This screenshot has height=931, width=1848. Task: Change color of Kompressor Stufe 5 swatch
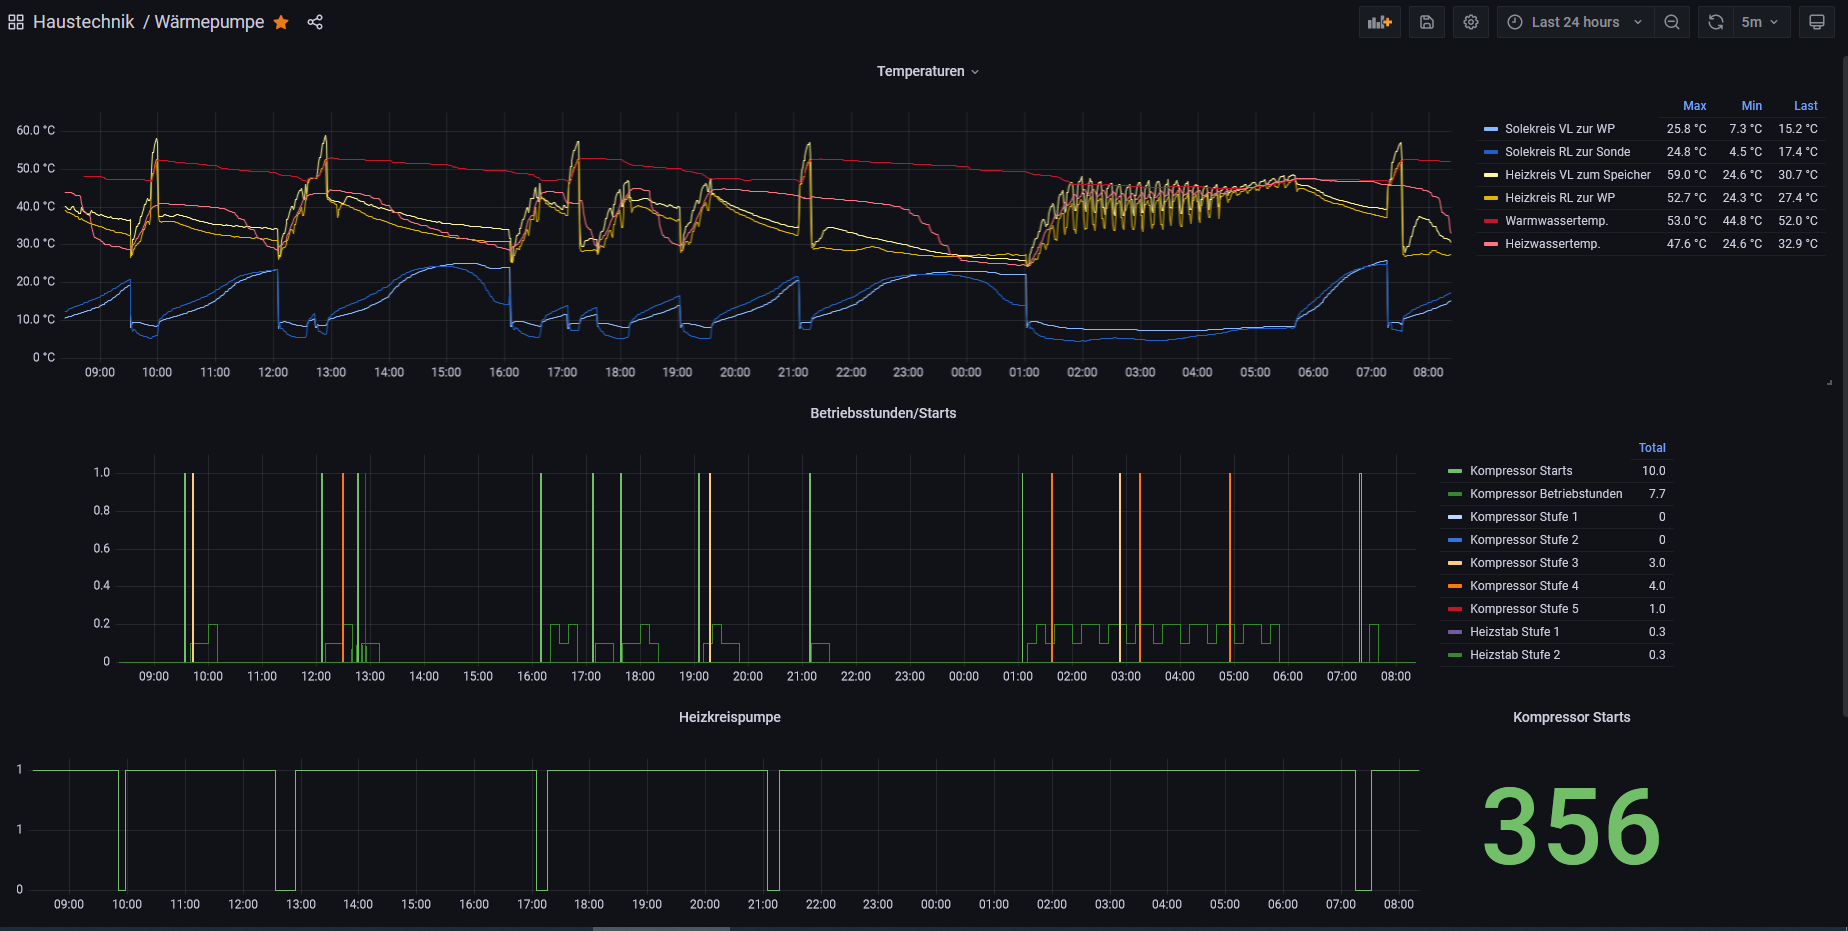tap(1455, 609)
